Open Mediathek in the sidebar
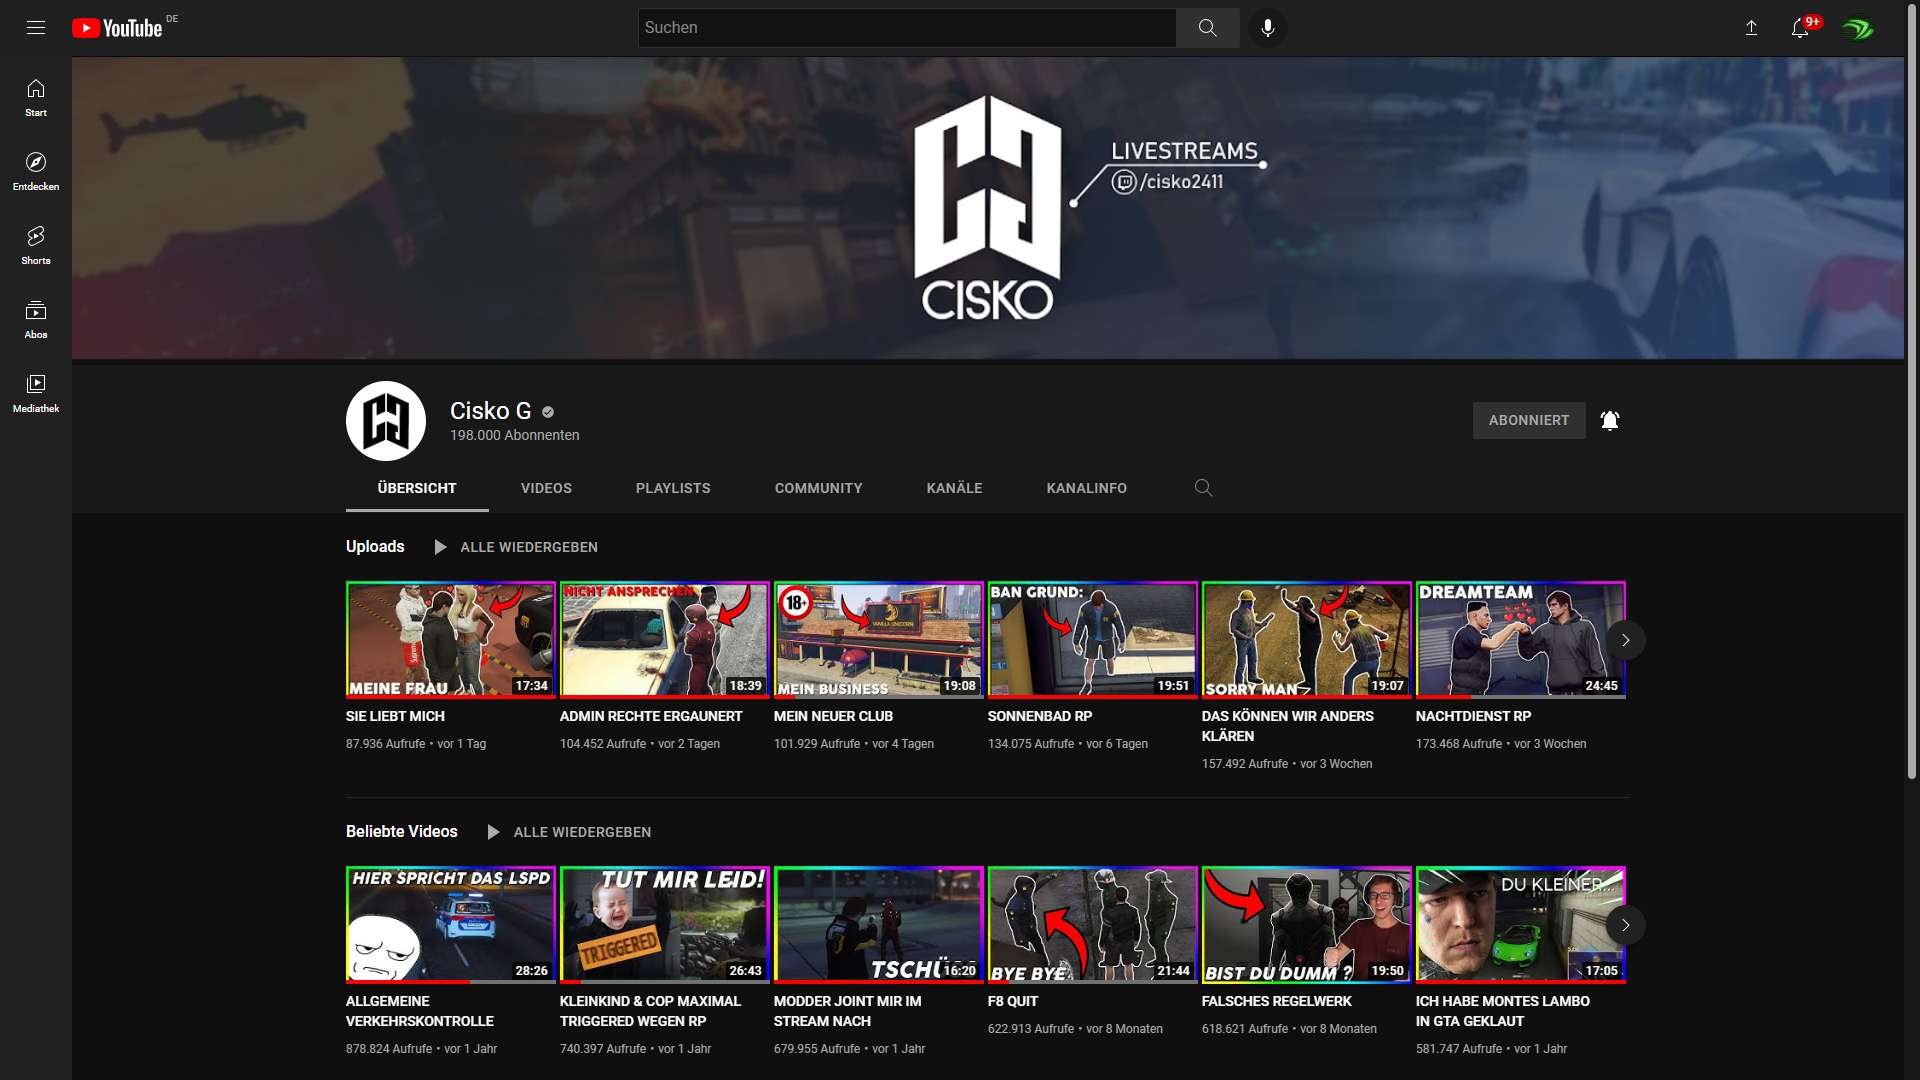 pyautogui.click(x=36, y=393)
